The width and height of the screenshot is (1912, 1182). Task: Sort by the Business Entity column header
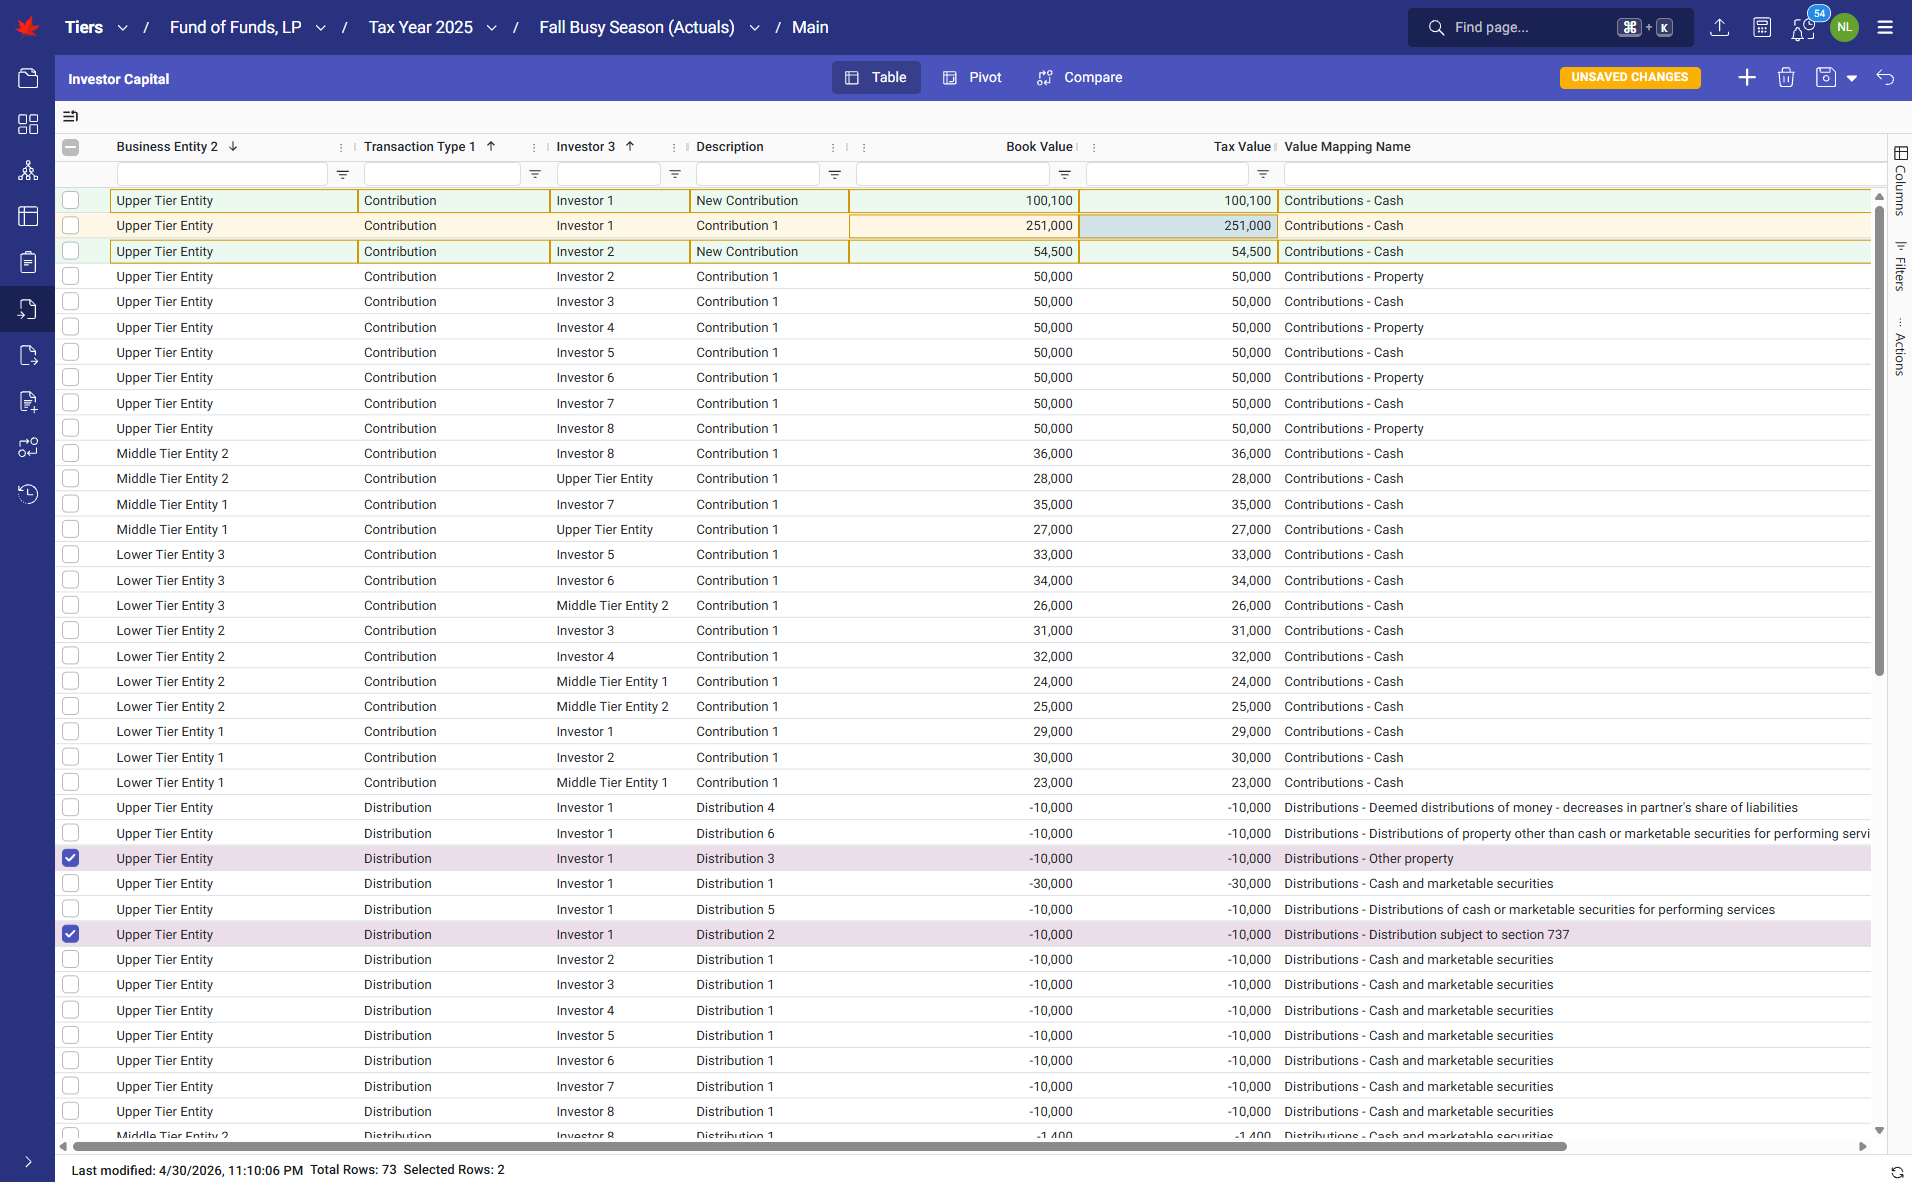[x=166, y=147]
